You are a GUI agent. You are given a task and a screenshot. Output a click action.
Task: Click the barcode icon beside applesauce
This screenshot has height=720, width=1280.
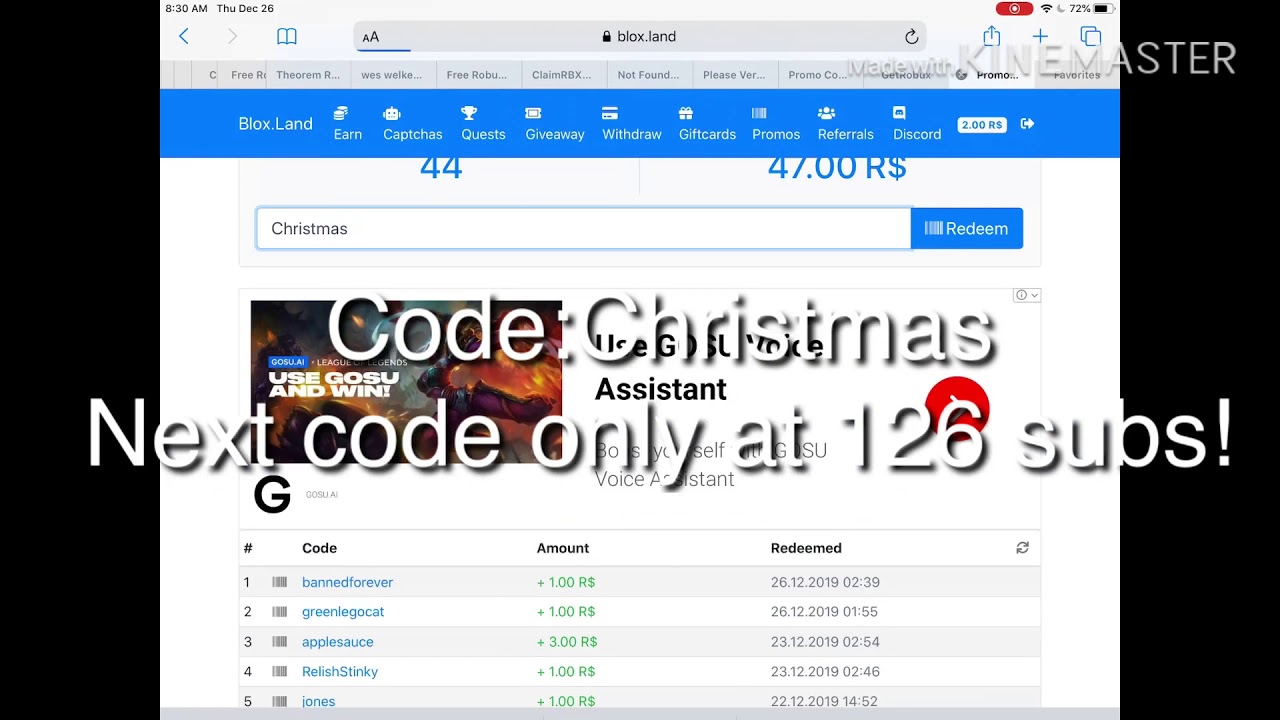[x=279, y=642]
